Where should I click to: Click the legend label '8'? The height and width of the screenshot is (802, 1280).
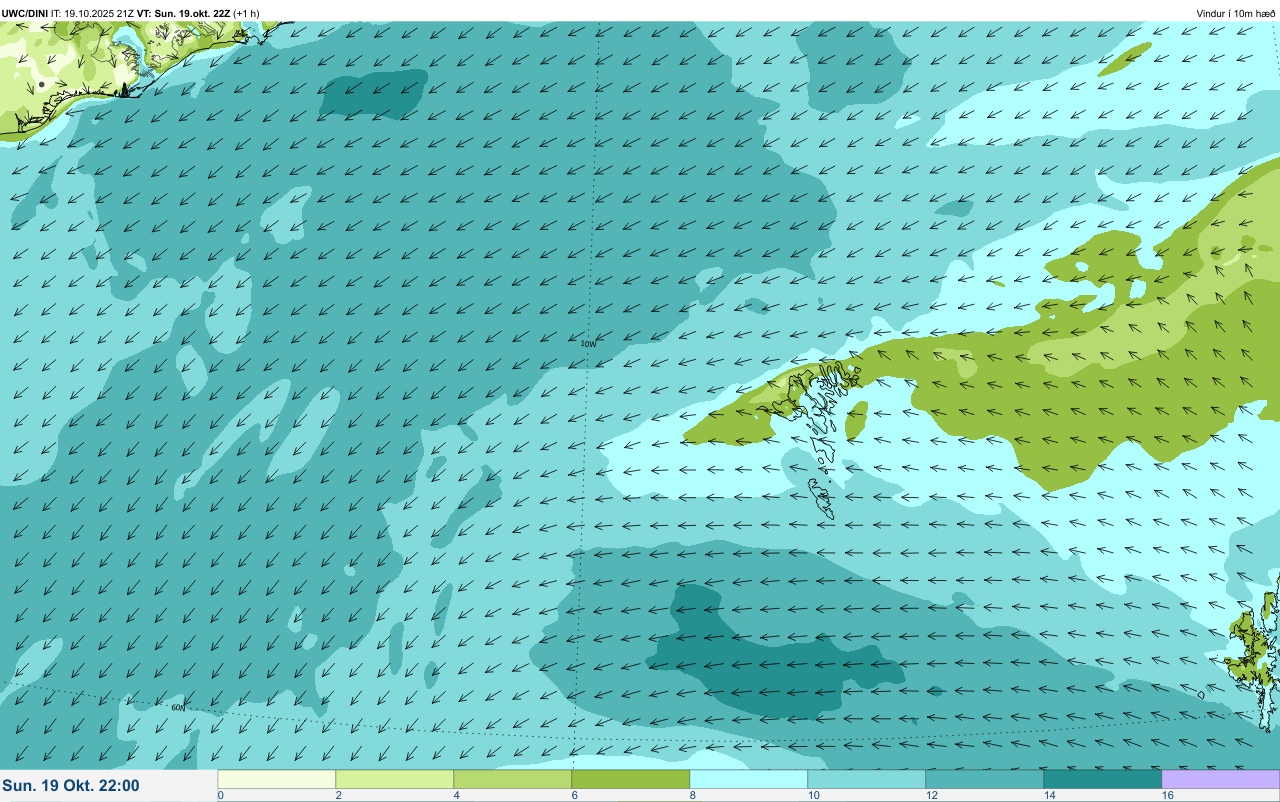[692, 795]
